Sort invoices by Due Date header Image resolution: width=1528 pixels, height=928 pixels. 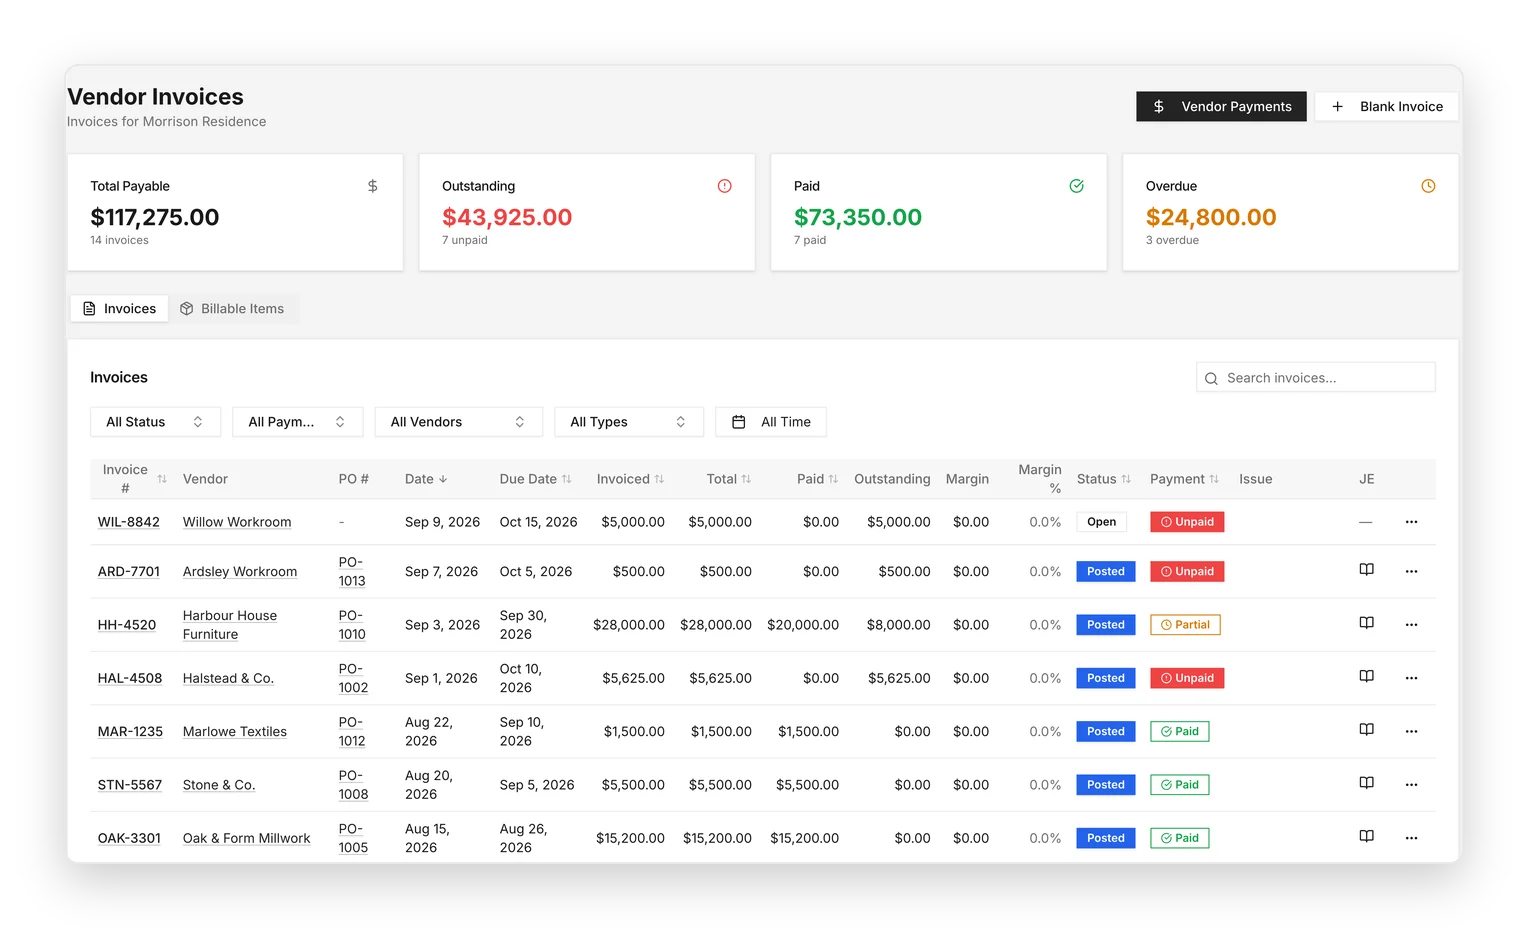[535, 479]
